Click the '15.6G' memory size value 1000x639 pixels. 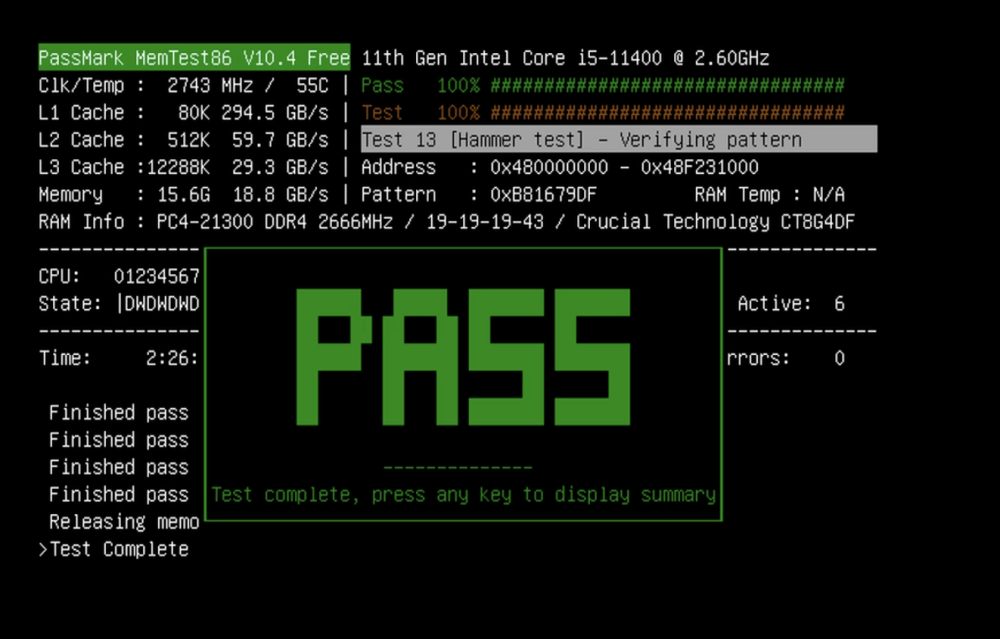point(183,195)
